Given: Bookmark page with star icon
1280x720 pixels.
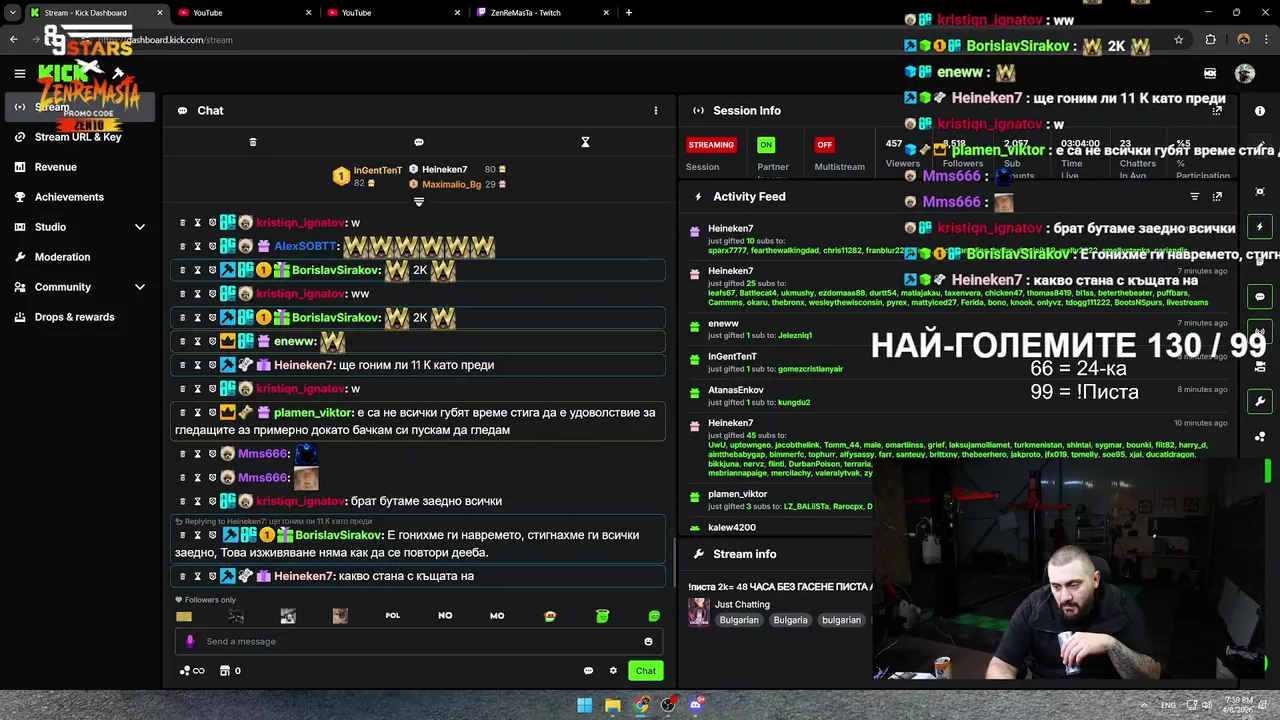Looking at the screenshot, I should pyautogui.click(x=1178, y=40).
